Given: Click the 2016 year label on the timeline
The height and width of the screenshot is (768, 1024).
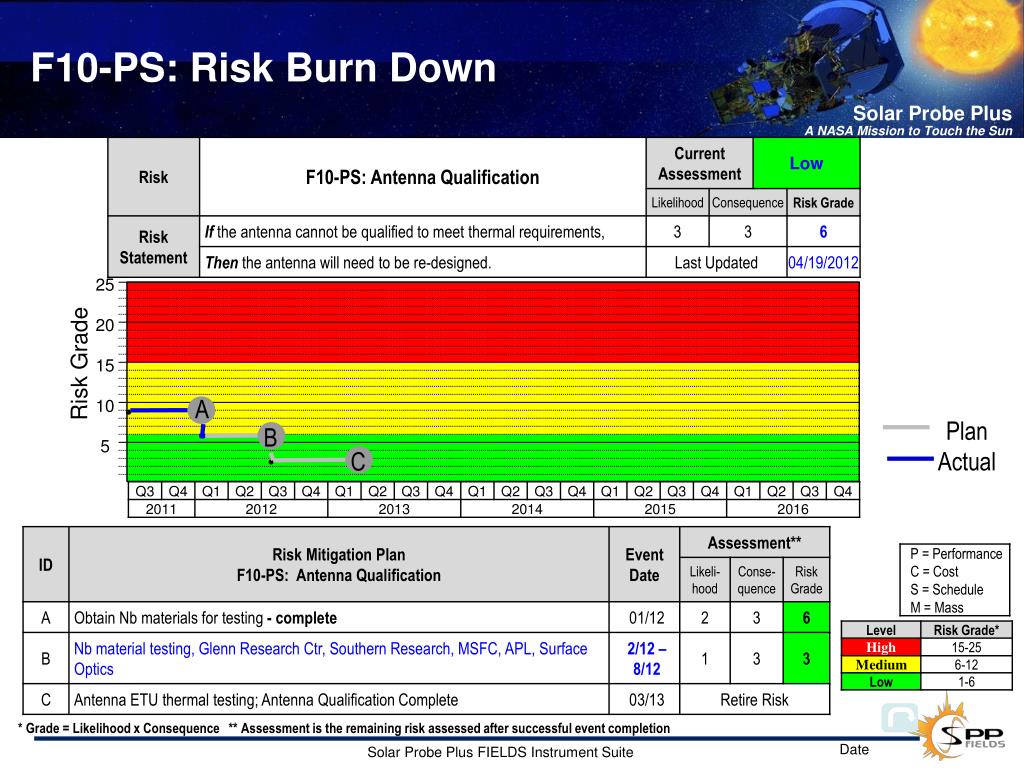Looking at the screenshot, I should 793,509.
